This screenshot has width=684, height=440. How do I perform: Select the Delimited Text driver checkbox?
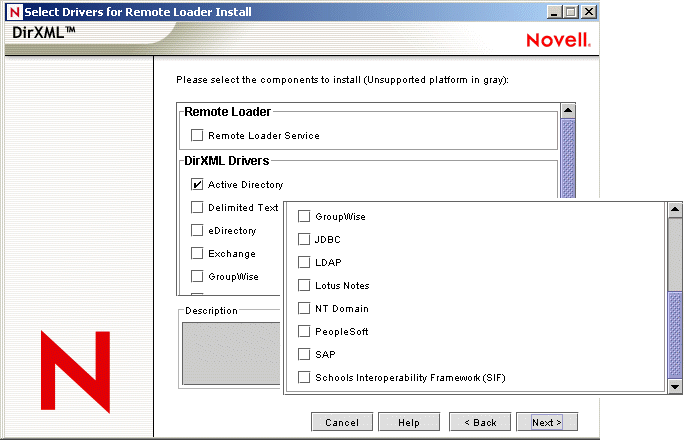197,208
